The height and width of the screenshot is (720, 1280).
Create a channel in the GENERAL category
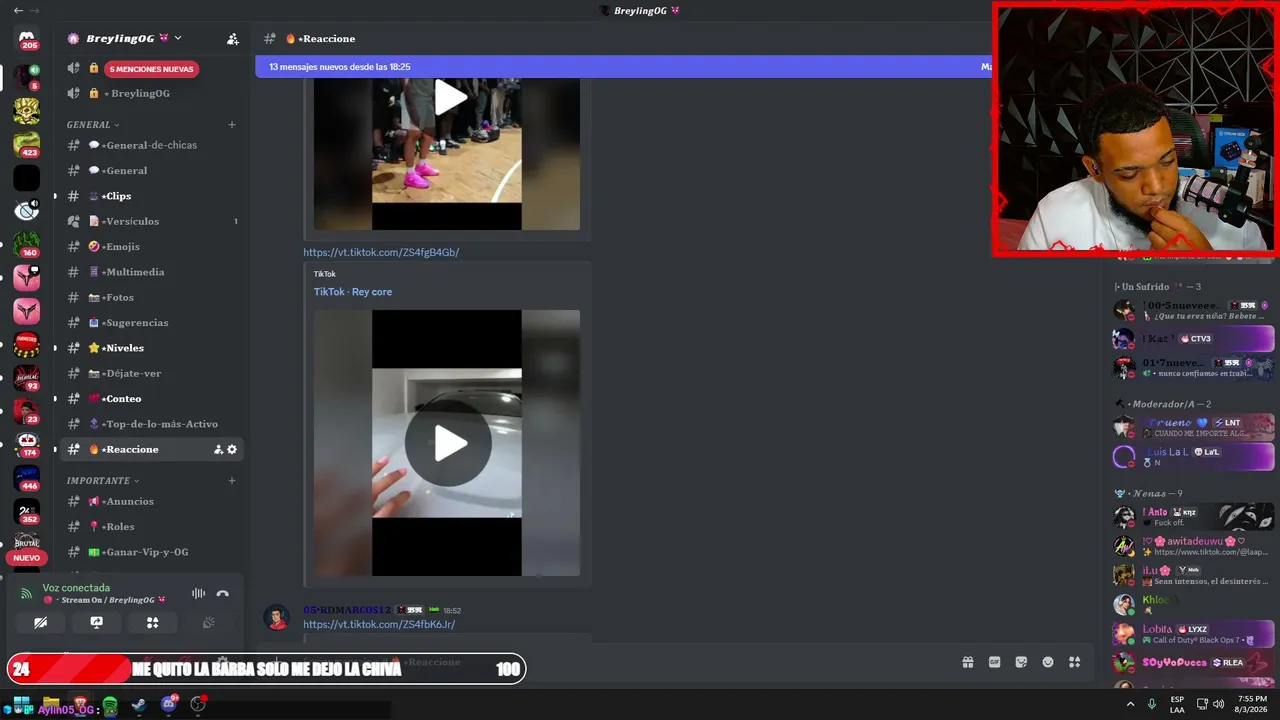pos(232,125)
